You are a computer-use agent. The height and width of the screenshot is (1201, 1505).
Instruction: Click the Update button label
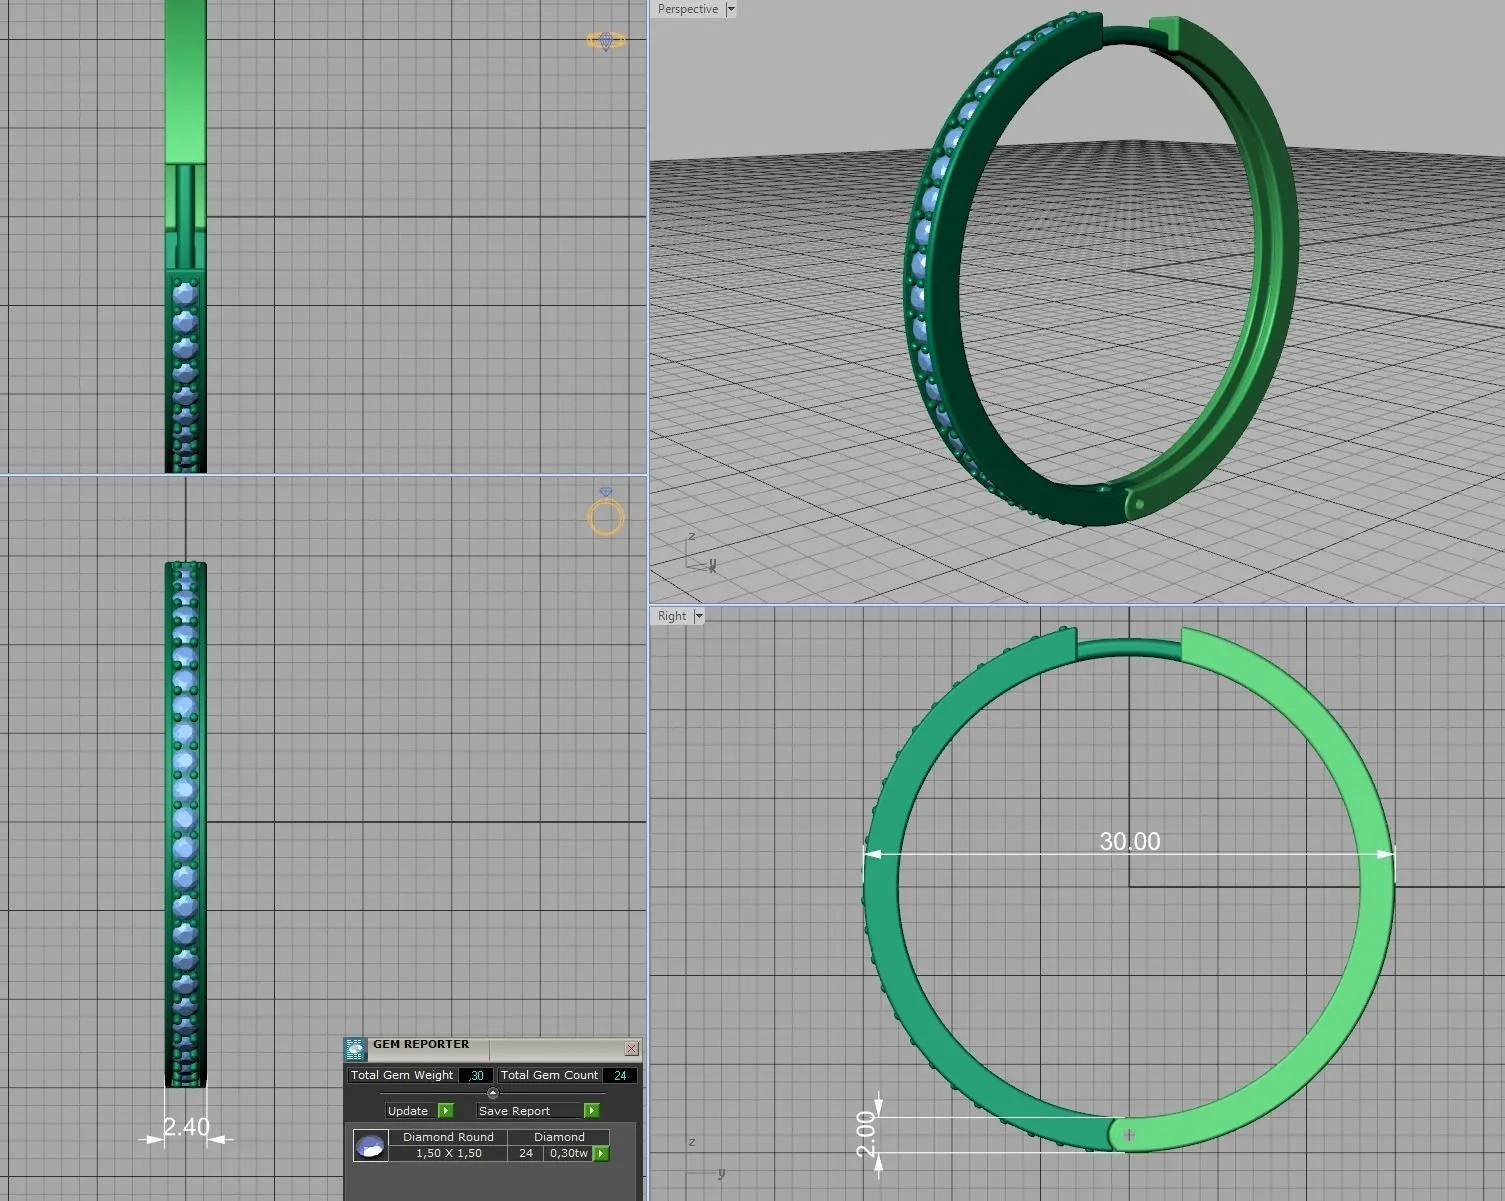[x=407, y=1111]
